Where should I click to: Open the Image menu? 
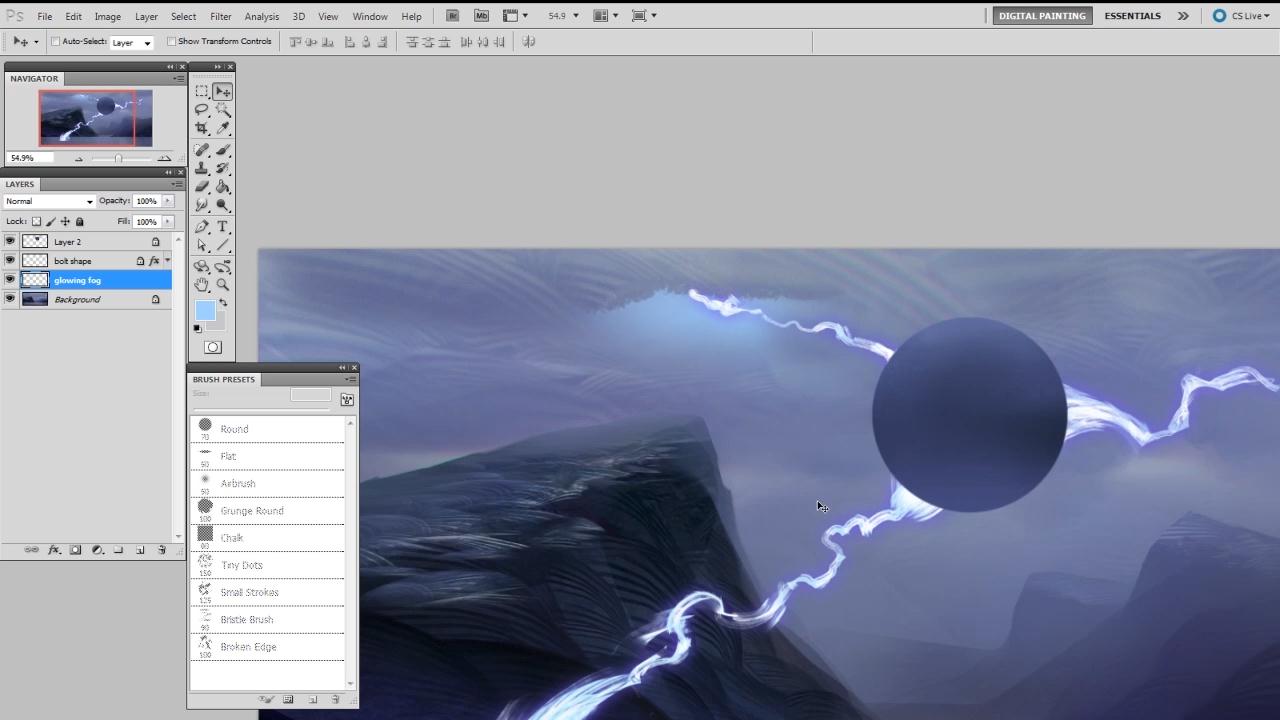pos(108,17)
